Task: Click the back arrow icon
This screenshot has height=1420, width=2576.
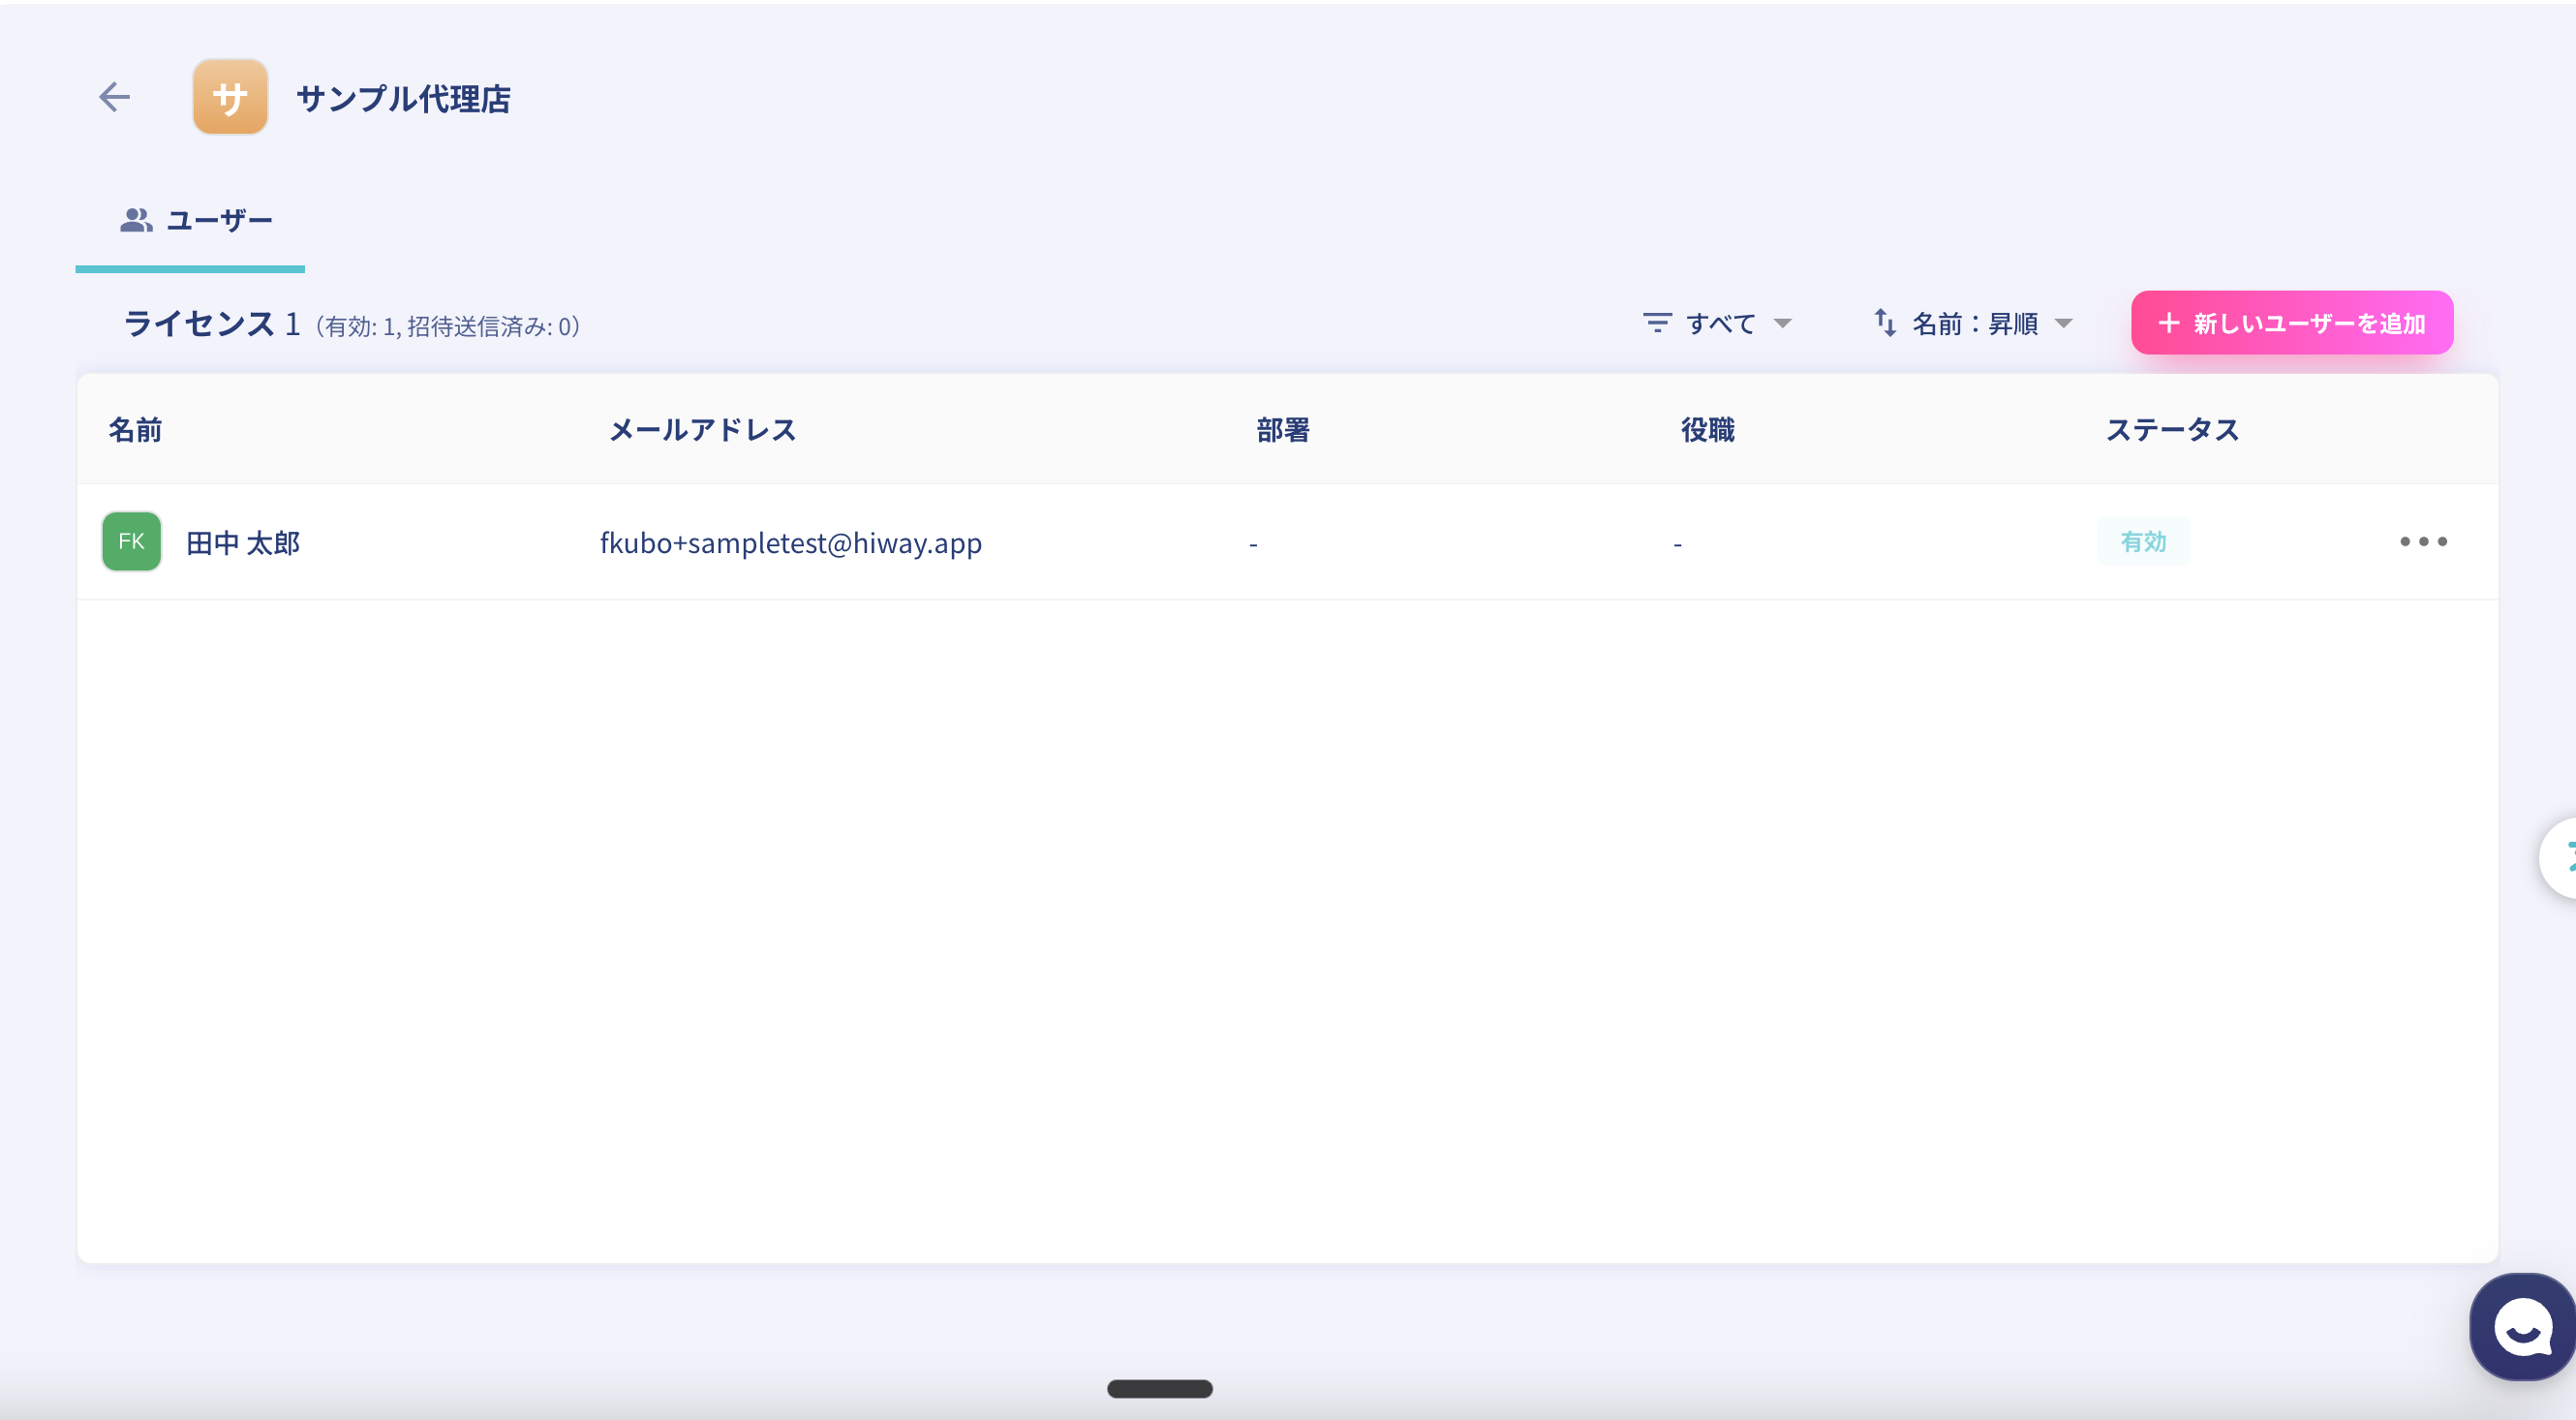Action: [115, 97]
